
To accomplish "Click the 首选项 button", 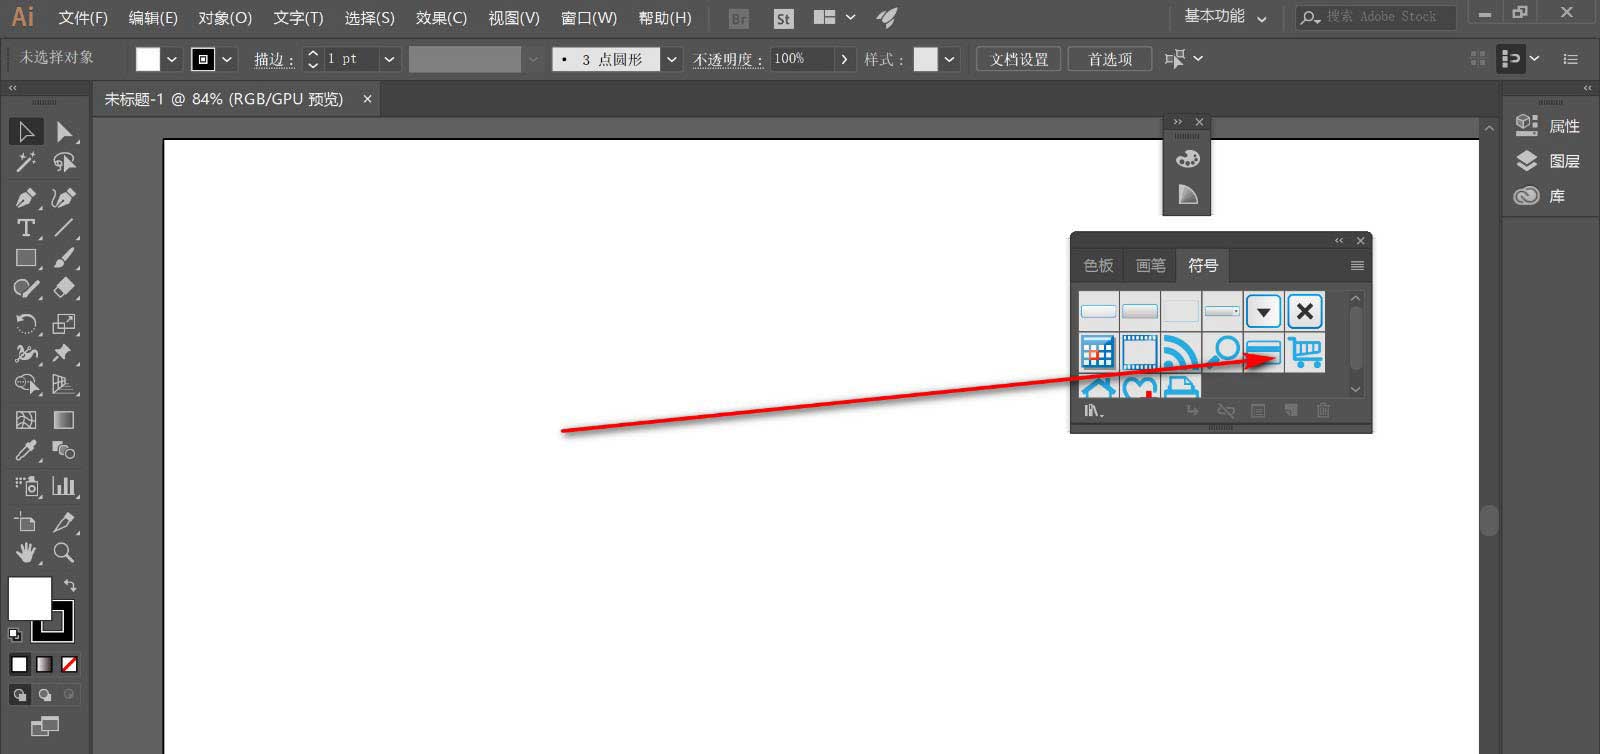I will (1110, 59).
